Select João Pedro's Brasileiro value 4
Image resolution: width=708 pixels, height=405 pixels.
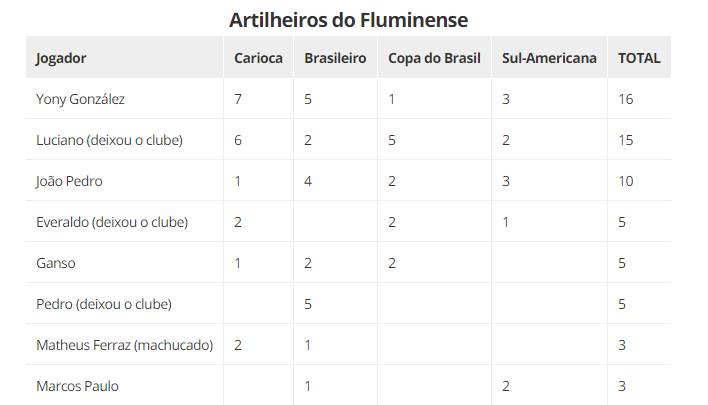pyautogui.click(x=308, y=182)
